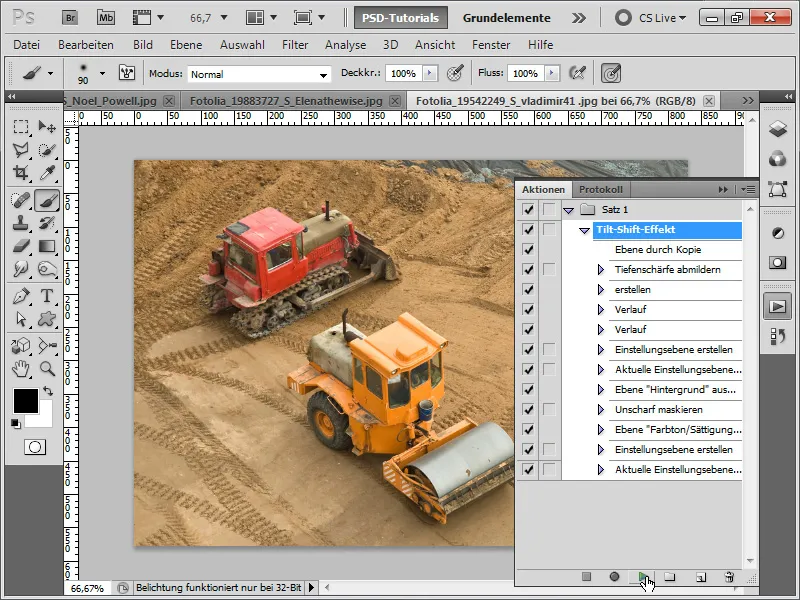Uncheck the Ebene durch Kopie step
The height and width of the screenshot is (600, 800).
[x=528, y=249]
